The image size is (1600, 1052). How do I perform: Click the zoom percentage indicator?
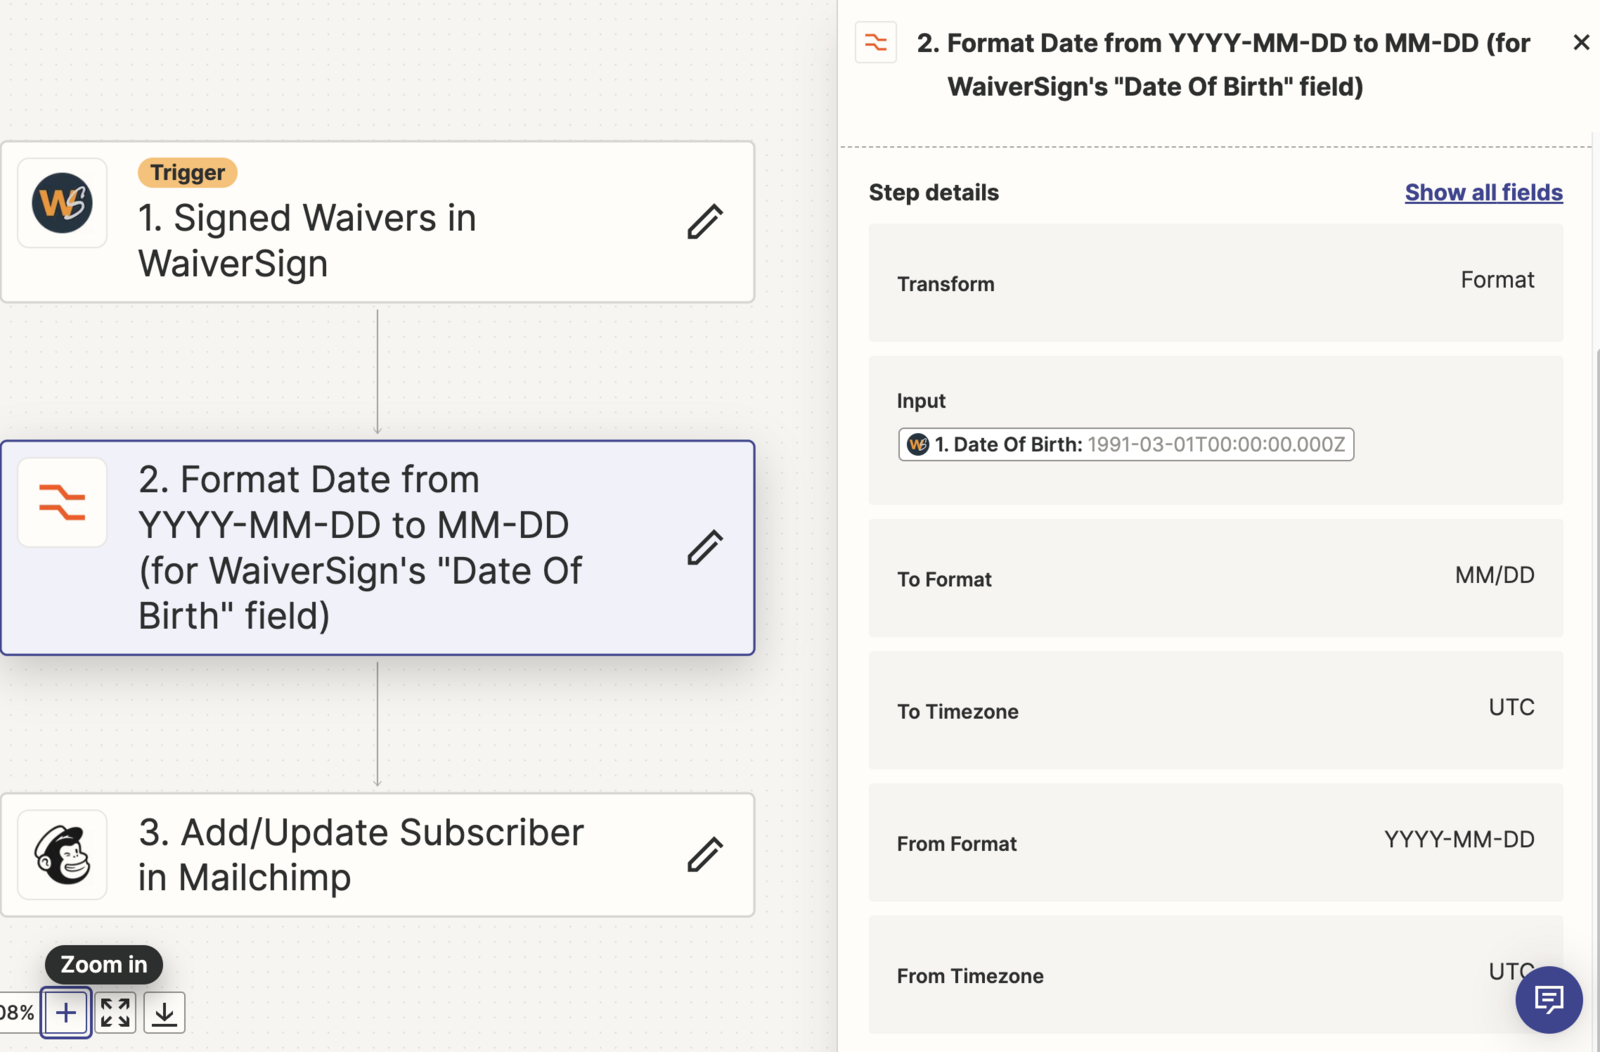(x=17, y=1012)
